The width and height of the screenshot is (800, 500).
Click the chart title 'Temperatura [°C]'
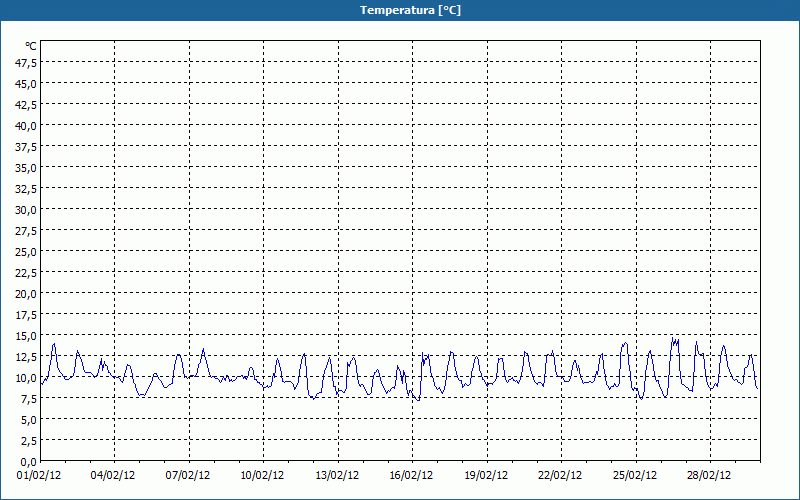pyautogui.click(x=410, y=10)
